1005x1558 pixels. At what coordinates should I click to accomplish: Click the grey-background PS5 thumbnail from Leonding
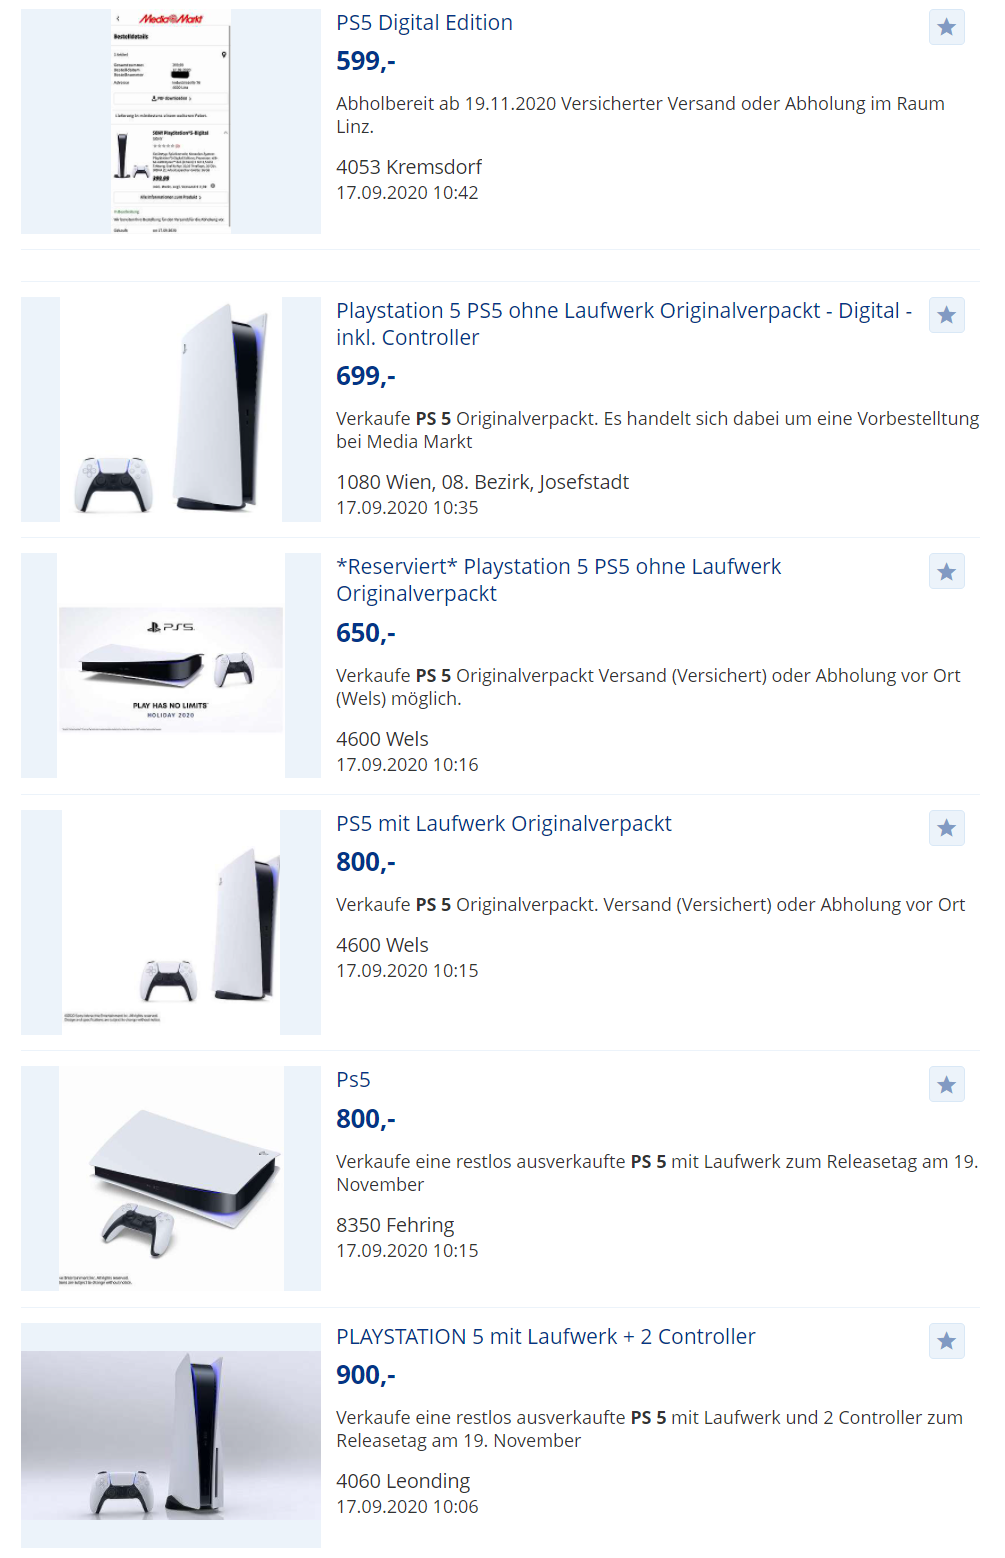(x=171, y=1436)
